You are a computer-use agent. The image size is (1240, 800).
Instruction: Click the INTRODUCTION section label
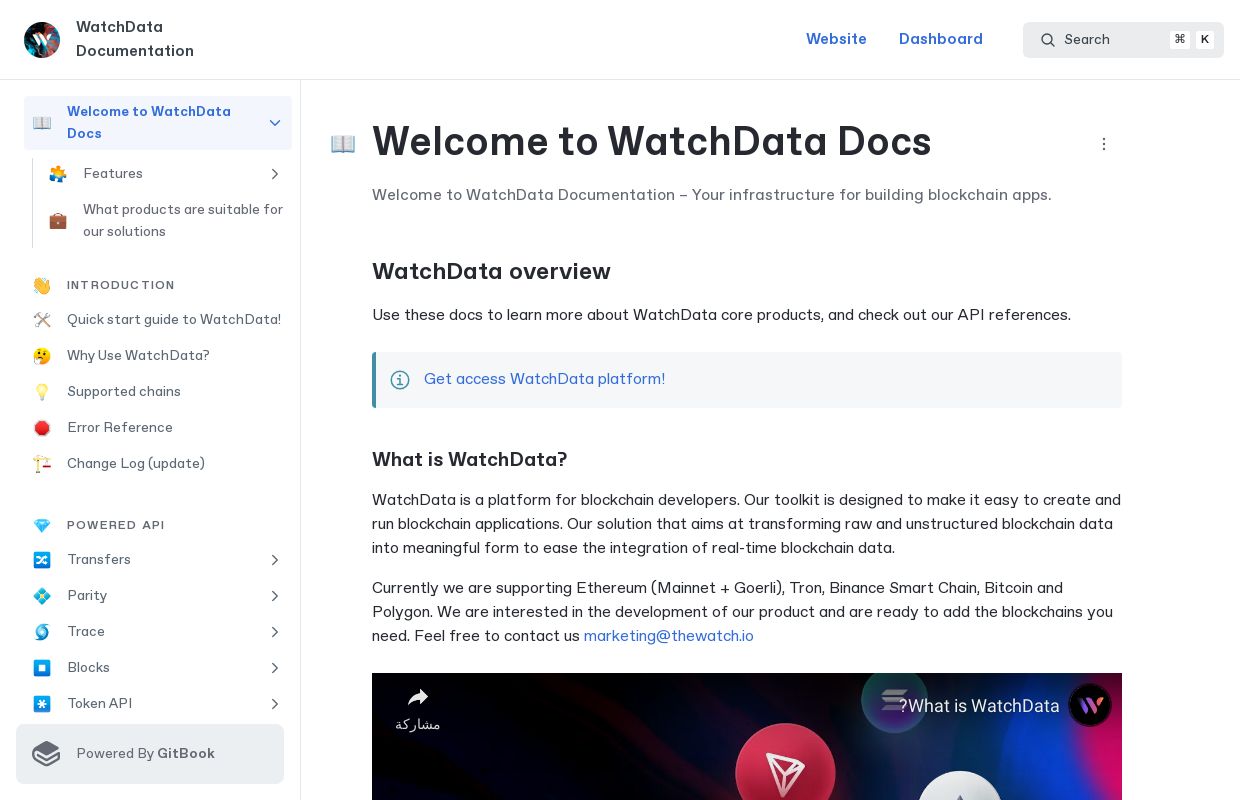pyautogui.click(x=121, y=286)
